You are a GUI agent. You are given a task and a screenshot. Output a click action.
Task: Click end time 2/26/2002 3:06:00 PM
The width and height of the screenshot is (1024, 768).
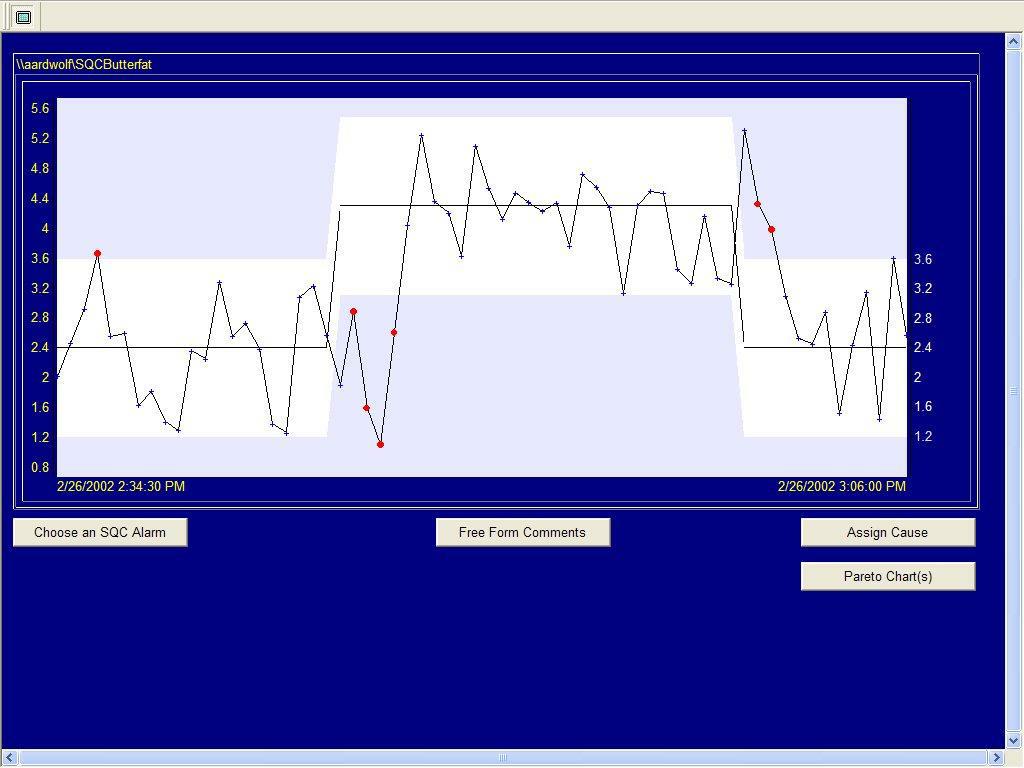click(842, 487)
